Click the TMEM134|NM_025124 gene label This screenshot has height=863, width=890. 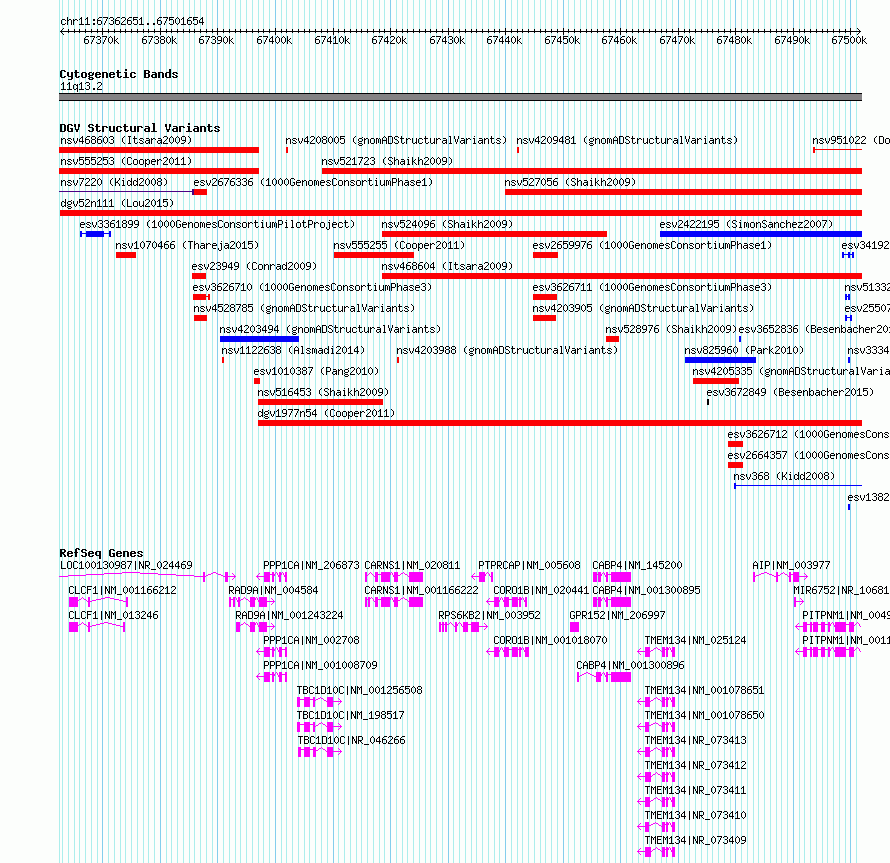(x=695, y=640)
